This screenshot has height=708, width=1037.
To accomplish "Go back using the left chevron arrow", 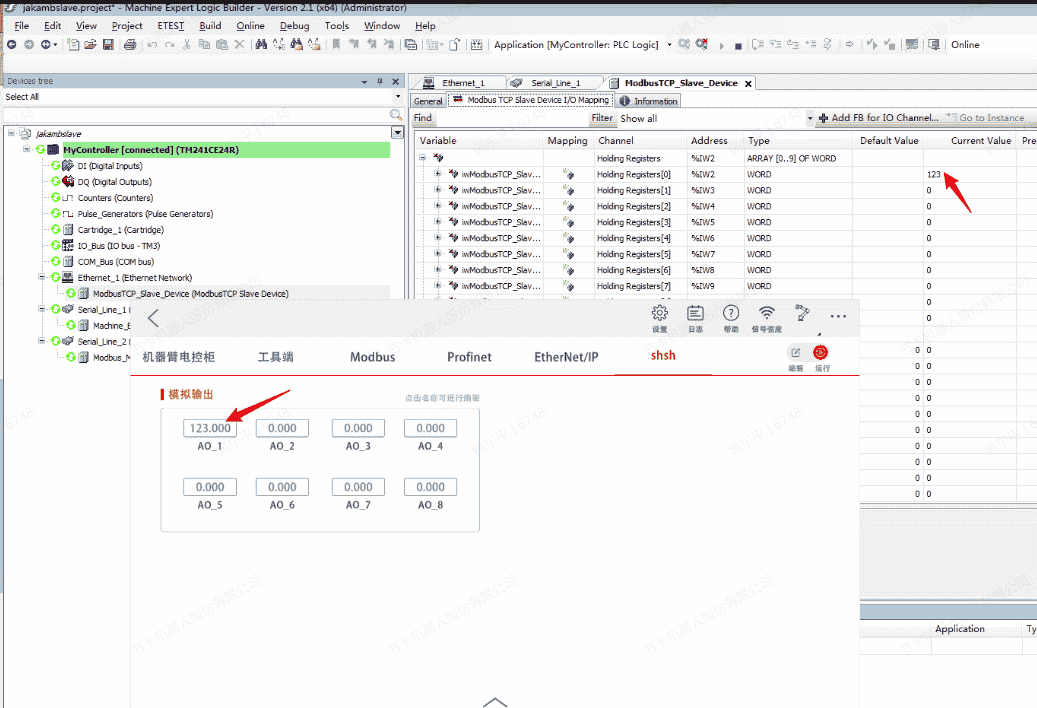I will (153, 319).
